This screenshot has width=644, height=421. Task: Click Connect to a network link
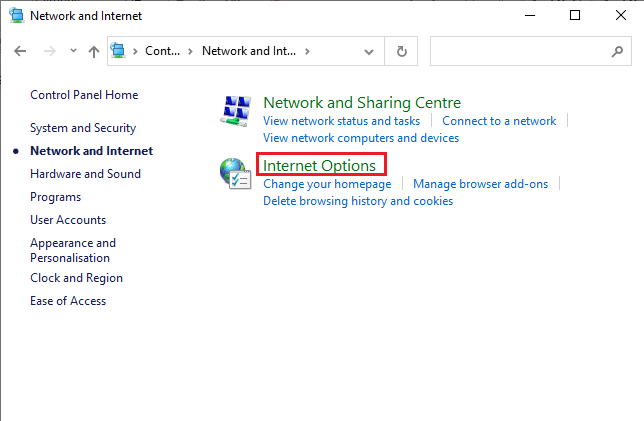[499, 121]
